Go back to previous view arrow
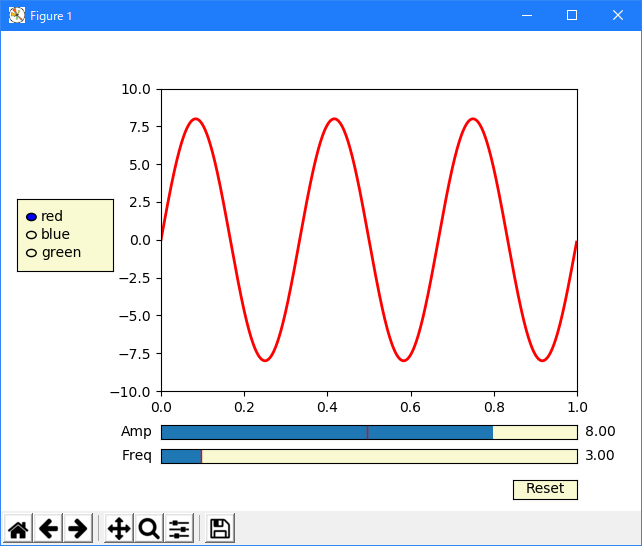 48,529
